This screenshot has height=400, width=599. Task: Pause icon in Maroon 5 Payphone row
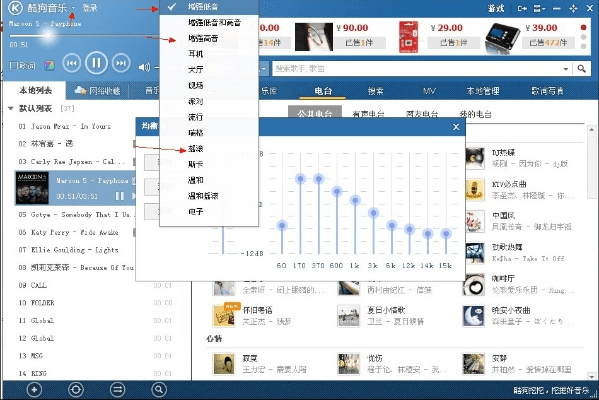pos(120,196)
